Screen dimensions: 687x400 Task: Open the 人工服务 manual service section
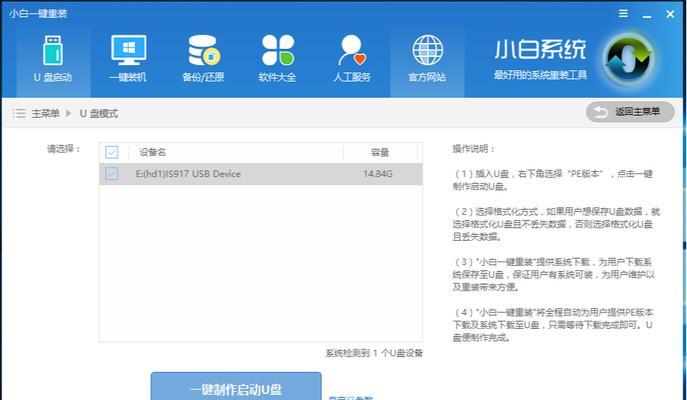tap(352, 61)
